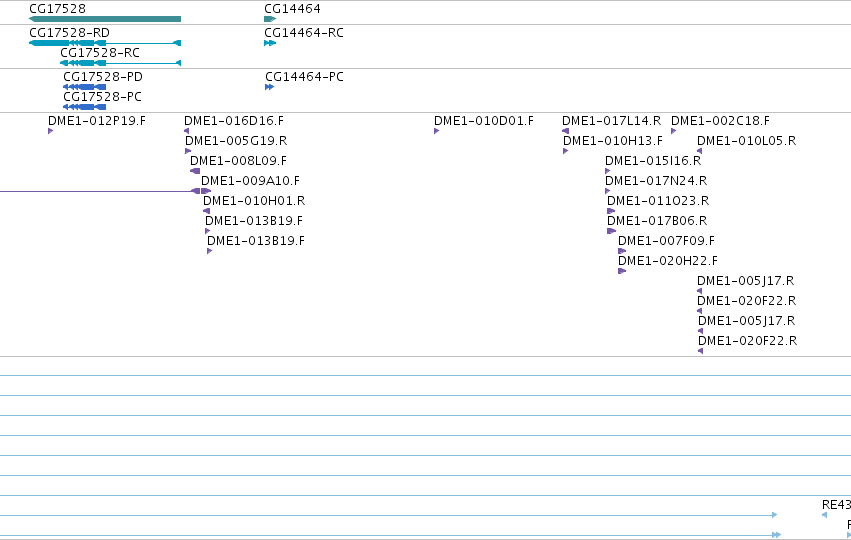Click the DME1-009A10.F label
Viewport: 851px width, 540px height.
pos(250,181)
